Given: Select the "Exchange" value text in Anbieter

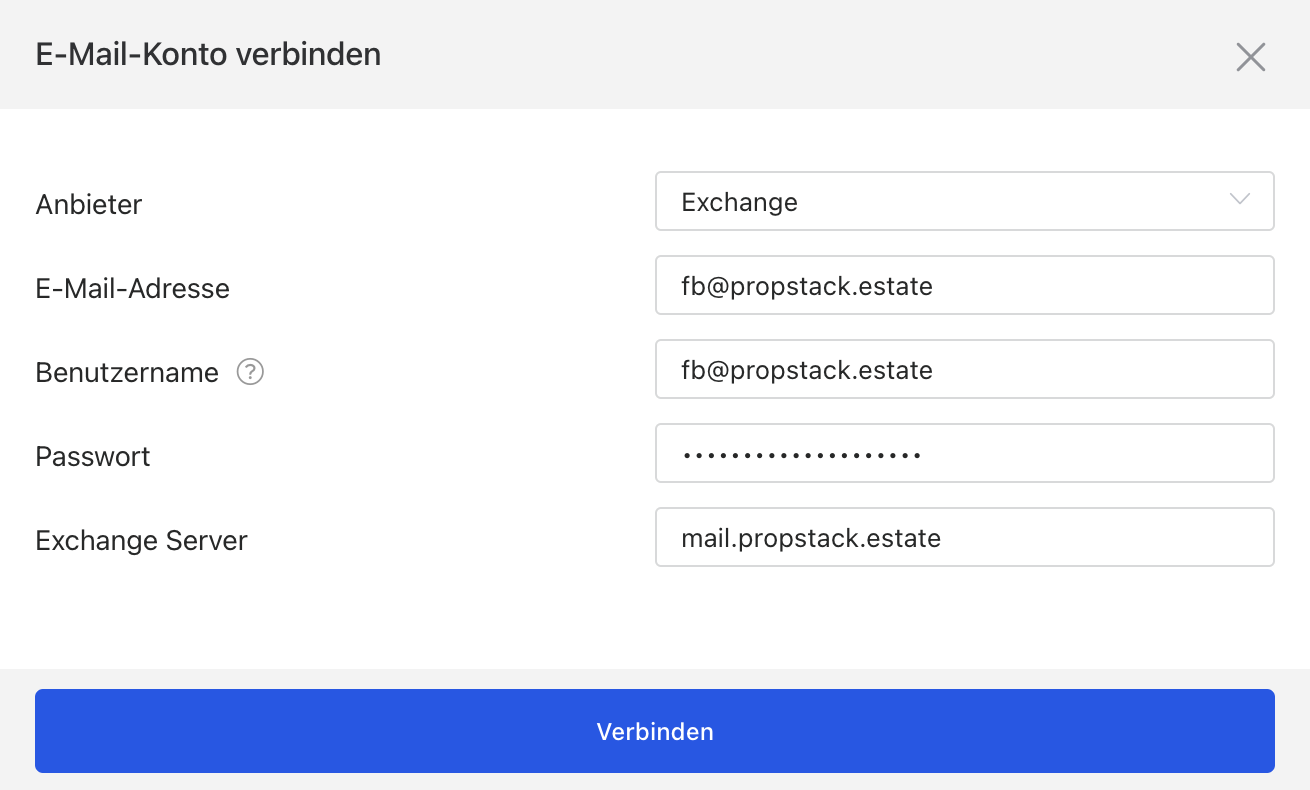Looking at the screenshot, I should coord(739,202).
